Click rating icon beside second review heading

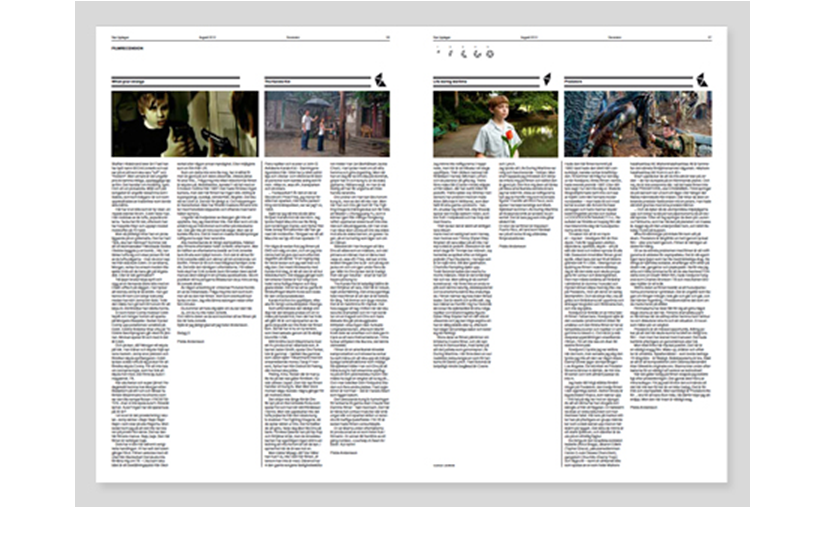(379, 80)
